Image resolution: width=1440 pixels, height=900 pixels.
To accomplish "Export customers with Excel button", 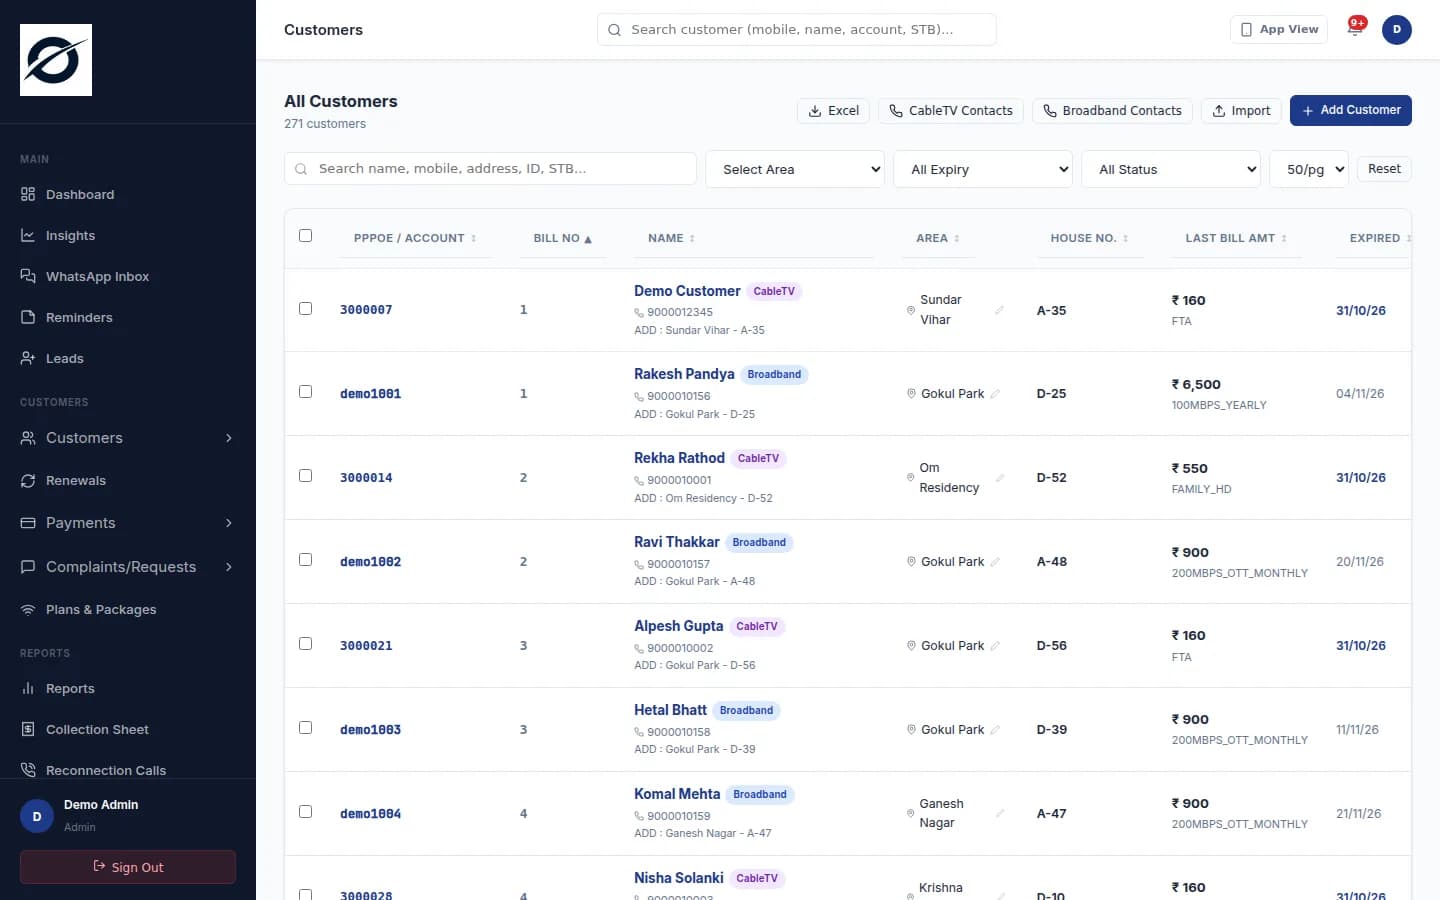I will [x=833, y=111].
